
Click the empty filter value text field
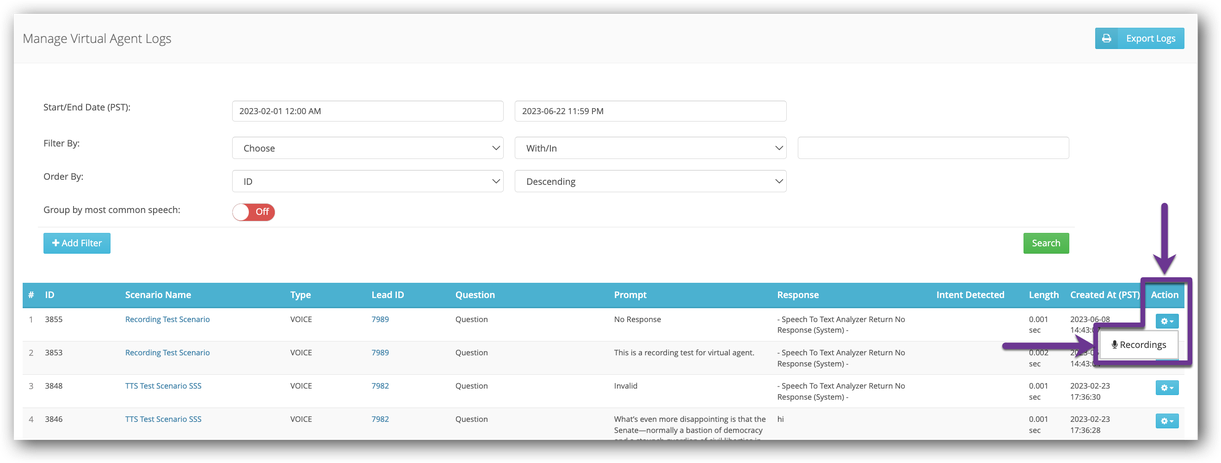[933, 148]
